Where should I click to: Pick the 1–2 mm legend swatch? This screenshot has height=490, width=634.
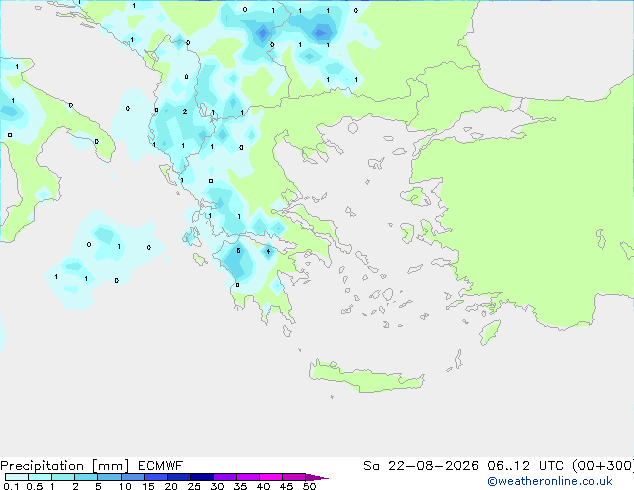pyautogui.click(x=63, y=477)
